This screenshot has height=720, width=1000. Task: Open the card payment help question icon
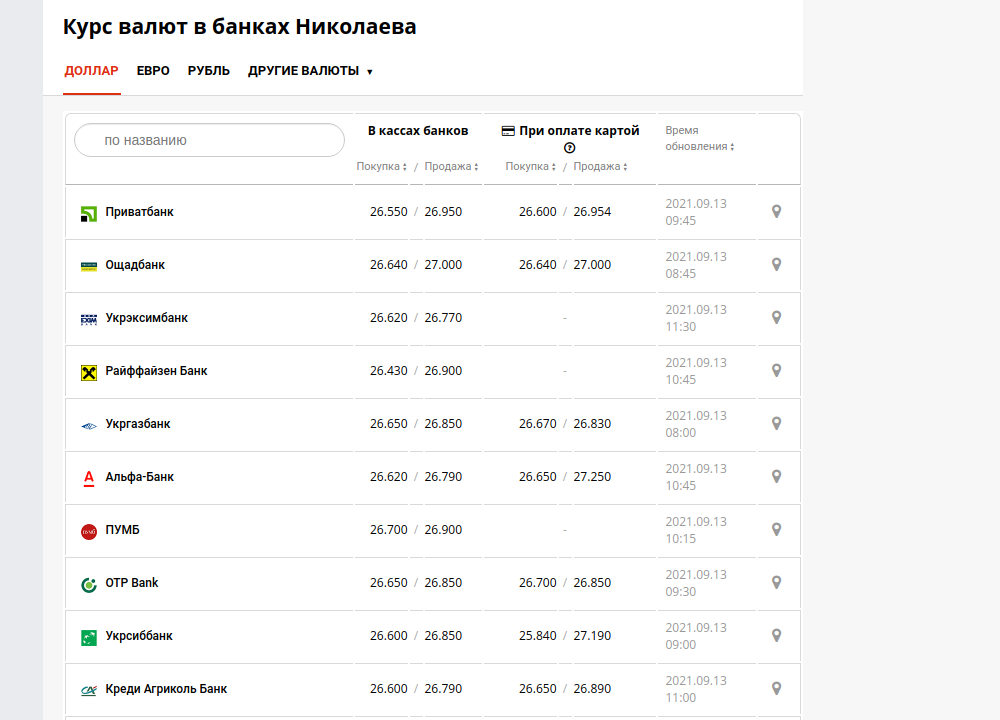point(570,148)
